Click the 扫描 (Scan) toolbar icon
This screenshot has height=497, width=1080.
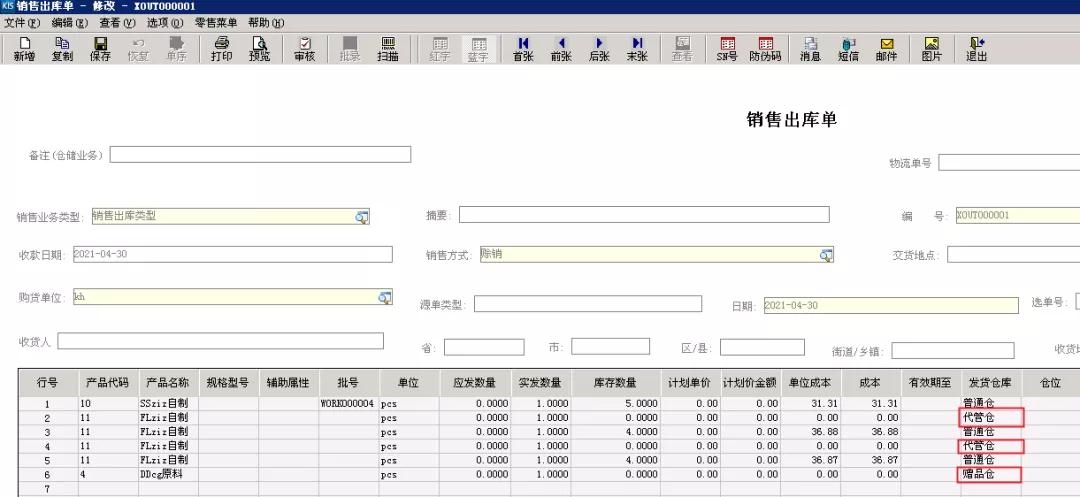pos(387,49)
